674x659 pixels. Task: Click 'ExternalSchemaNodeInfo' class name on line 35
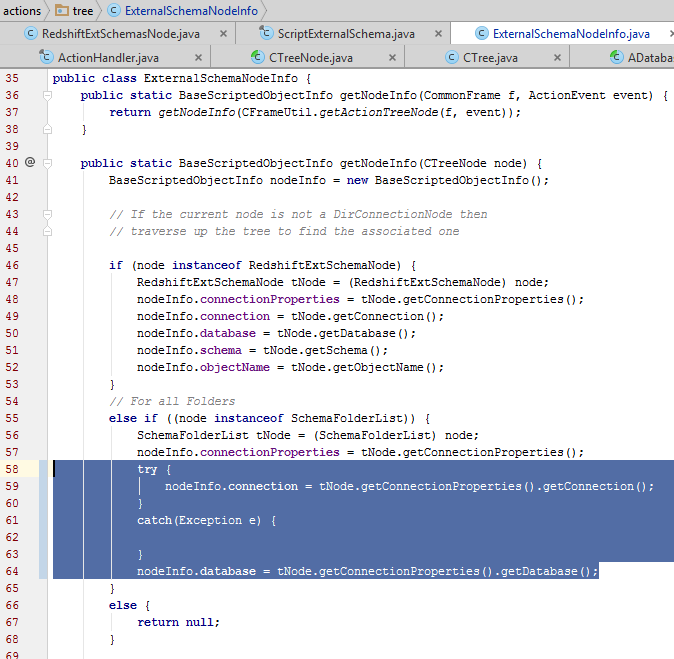[221, 78]
